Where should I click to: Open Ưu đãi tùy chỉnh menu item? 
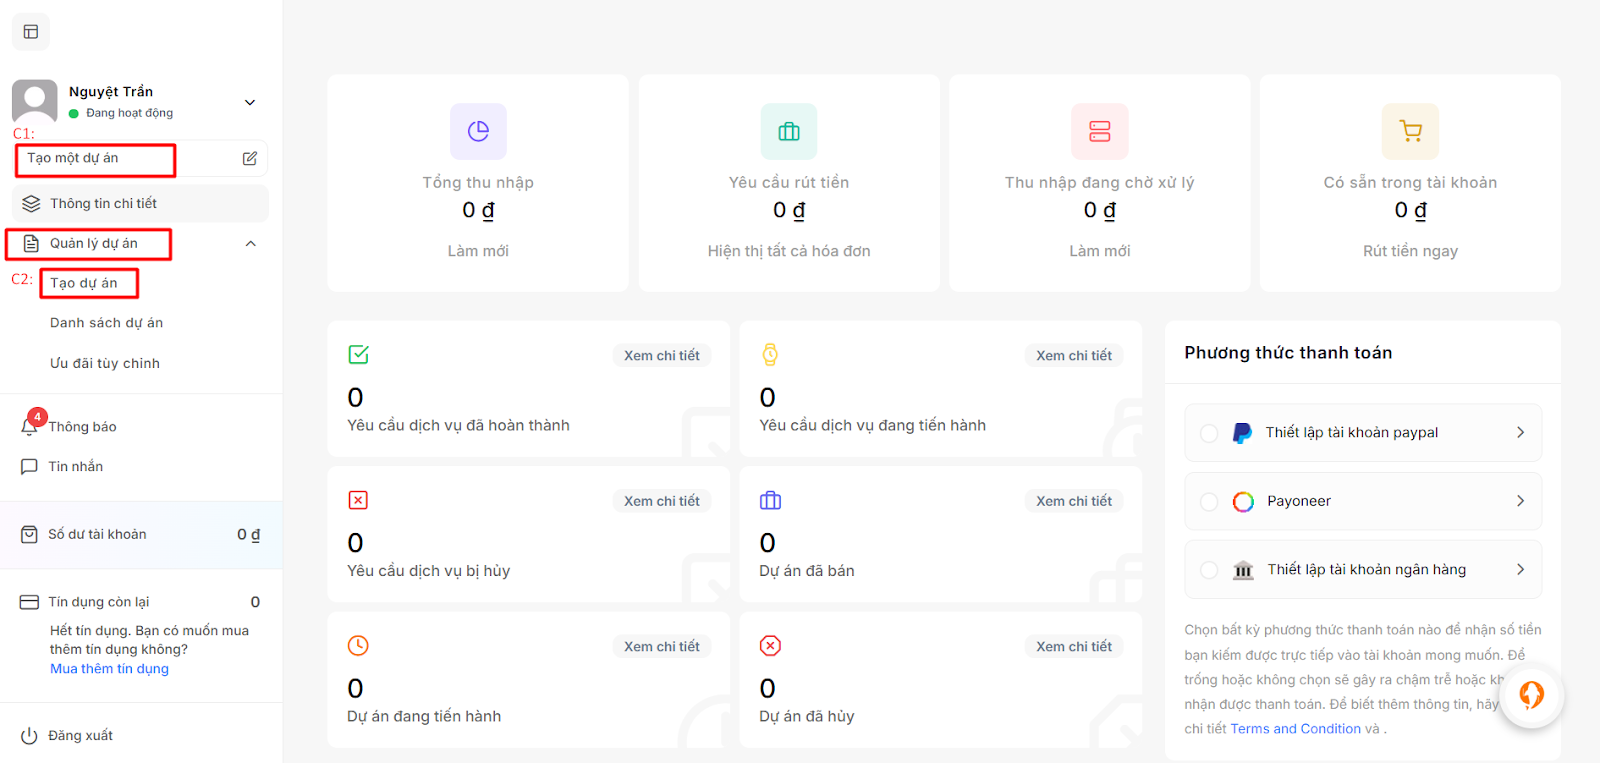pyautogui.click(x=105, y=364)
